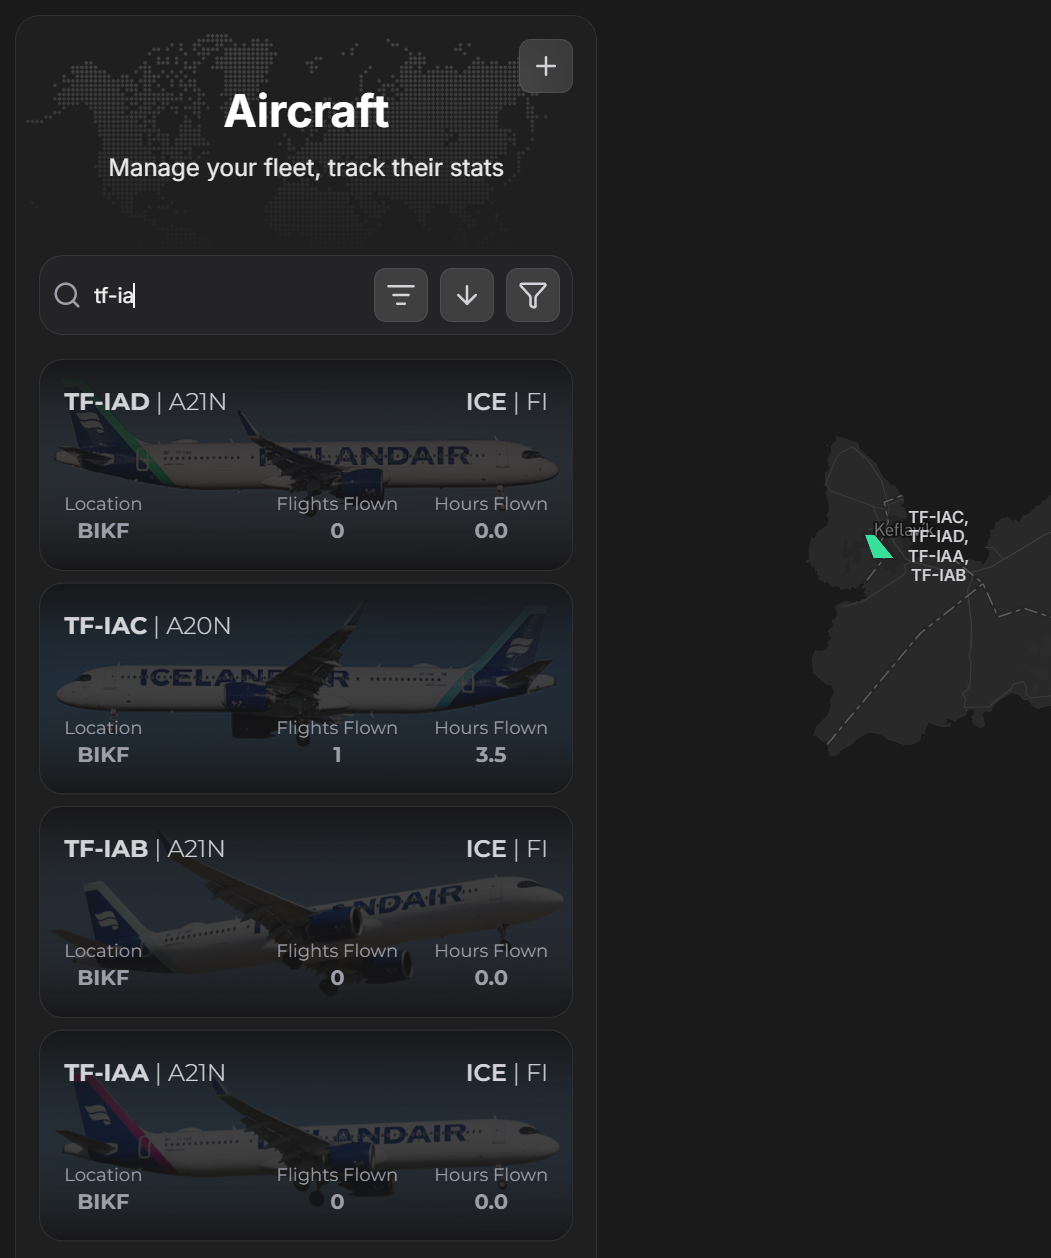Open the TF-IAB aircraft card
Screen dimensions: 1051x1258
coord(306,912)
